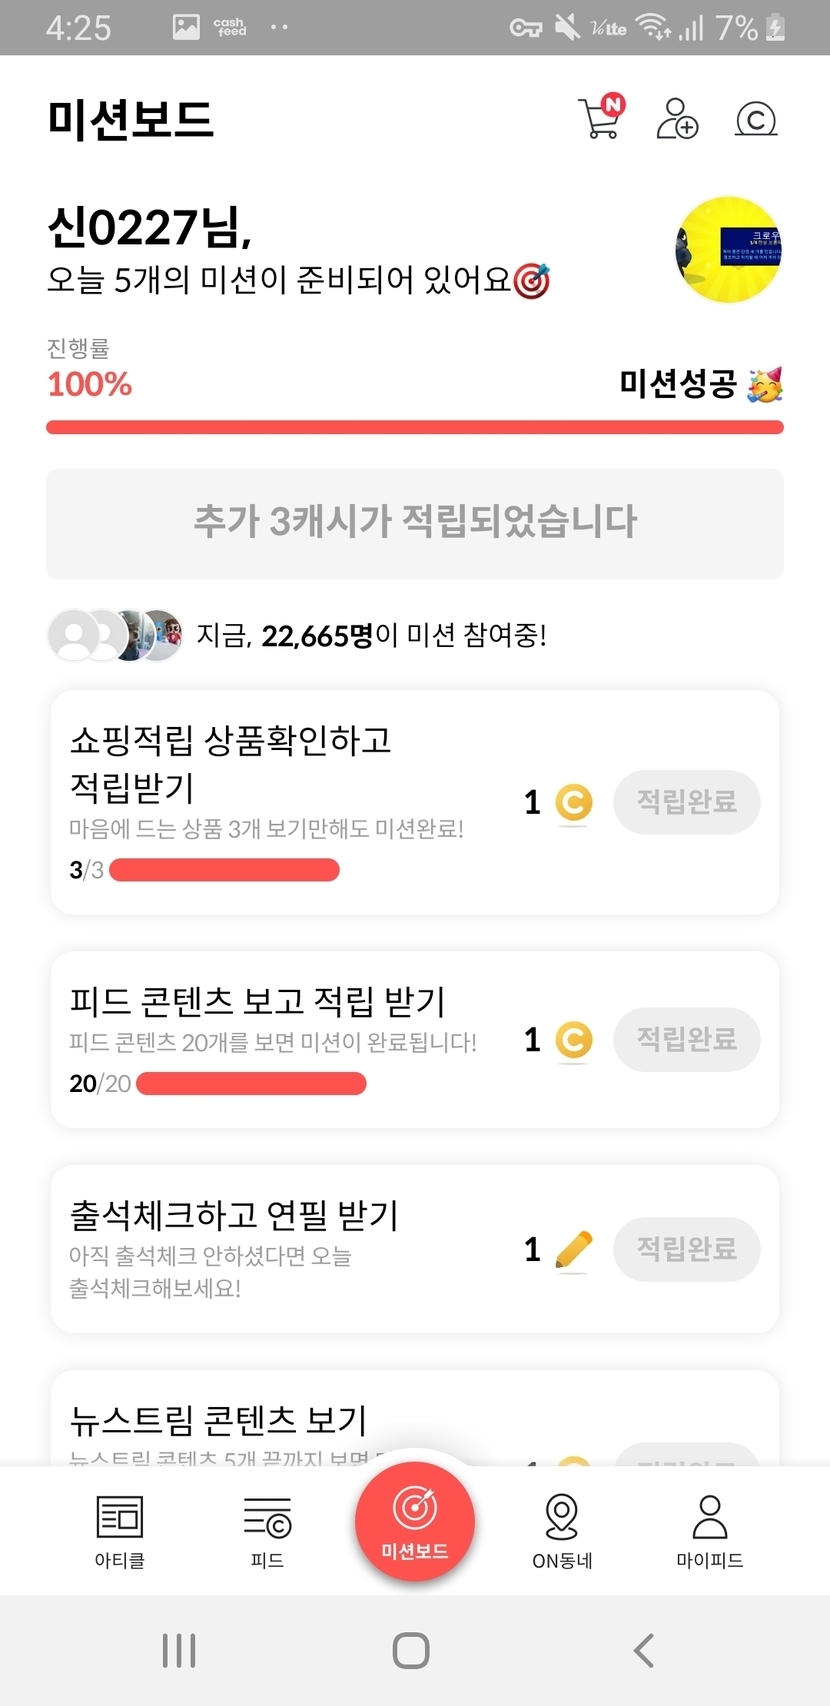Viewport: 830px width, 1706px height.
Task: Tap the red mission progress bar
Action: [x=415, y=428]
